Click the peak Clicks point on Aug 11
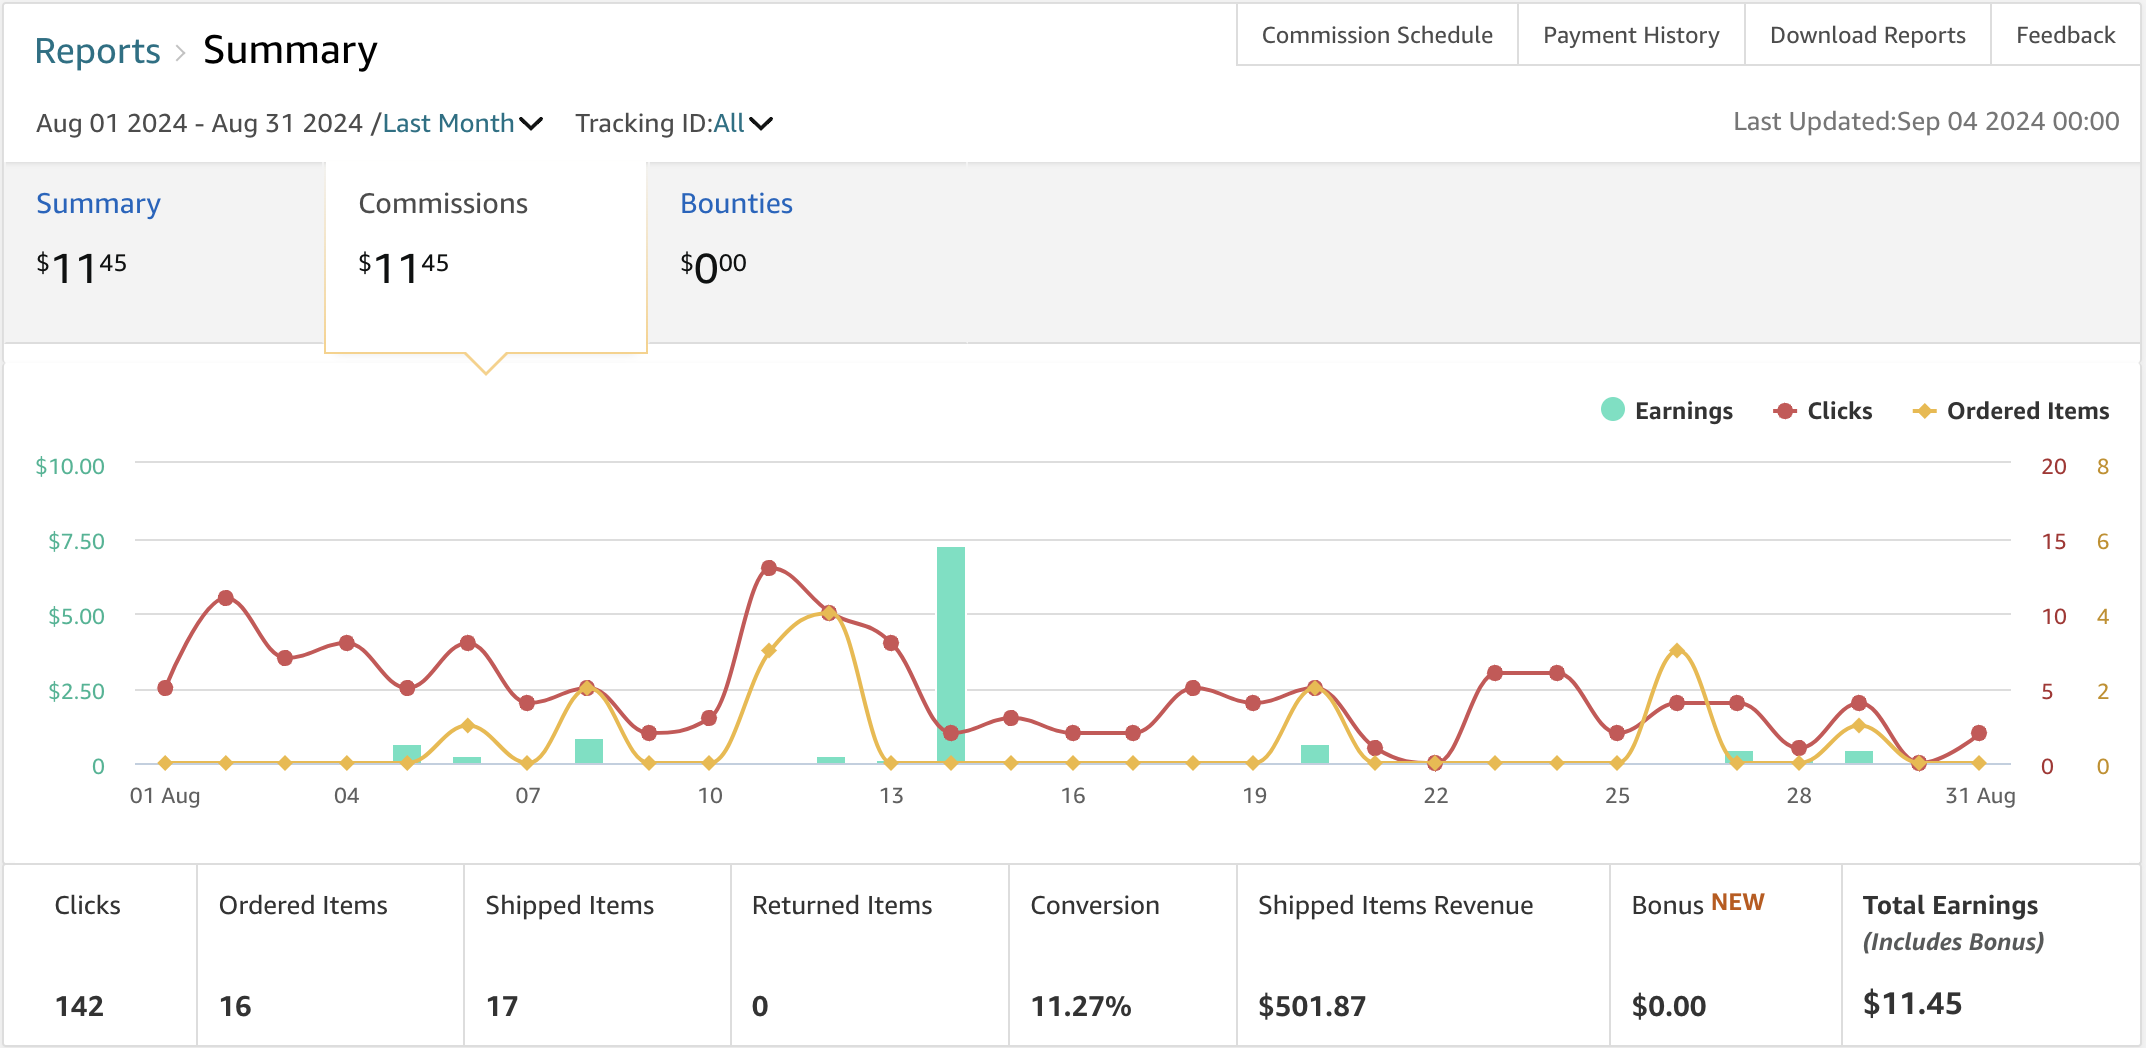The image size is (2146, 1048). click(769, 568)
